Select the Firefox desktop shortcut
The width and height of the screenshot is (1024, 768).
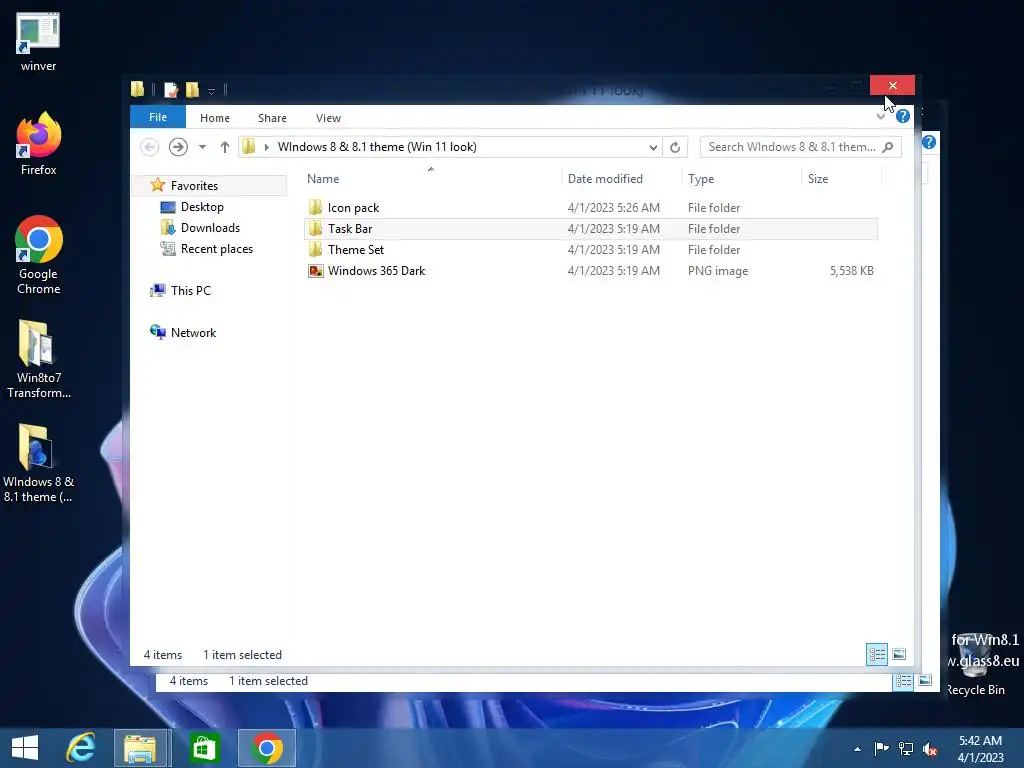(x=39, y=144)
